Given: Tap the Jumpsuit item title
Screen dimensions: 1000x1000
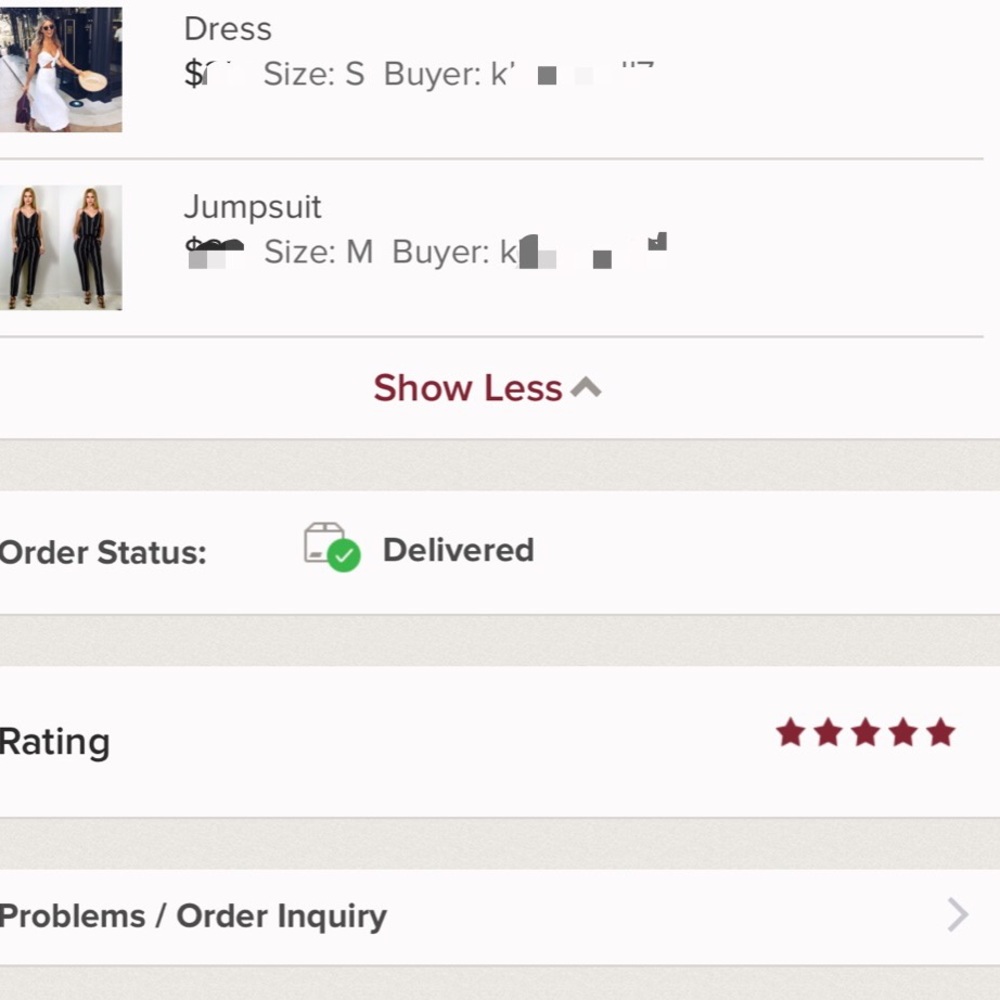Looking at the screenshot, I should [253, 207].
